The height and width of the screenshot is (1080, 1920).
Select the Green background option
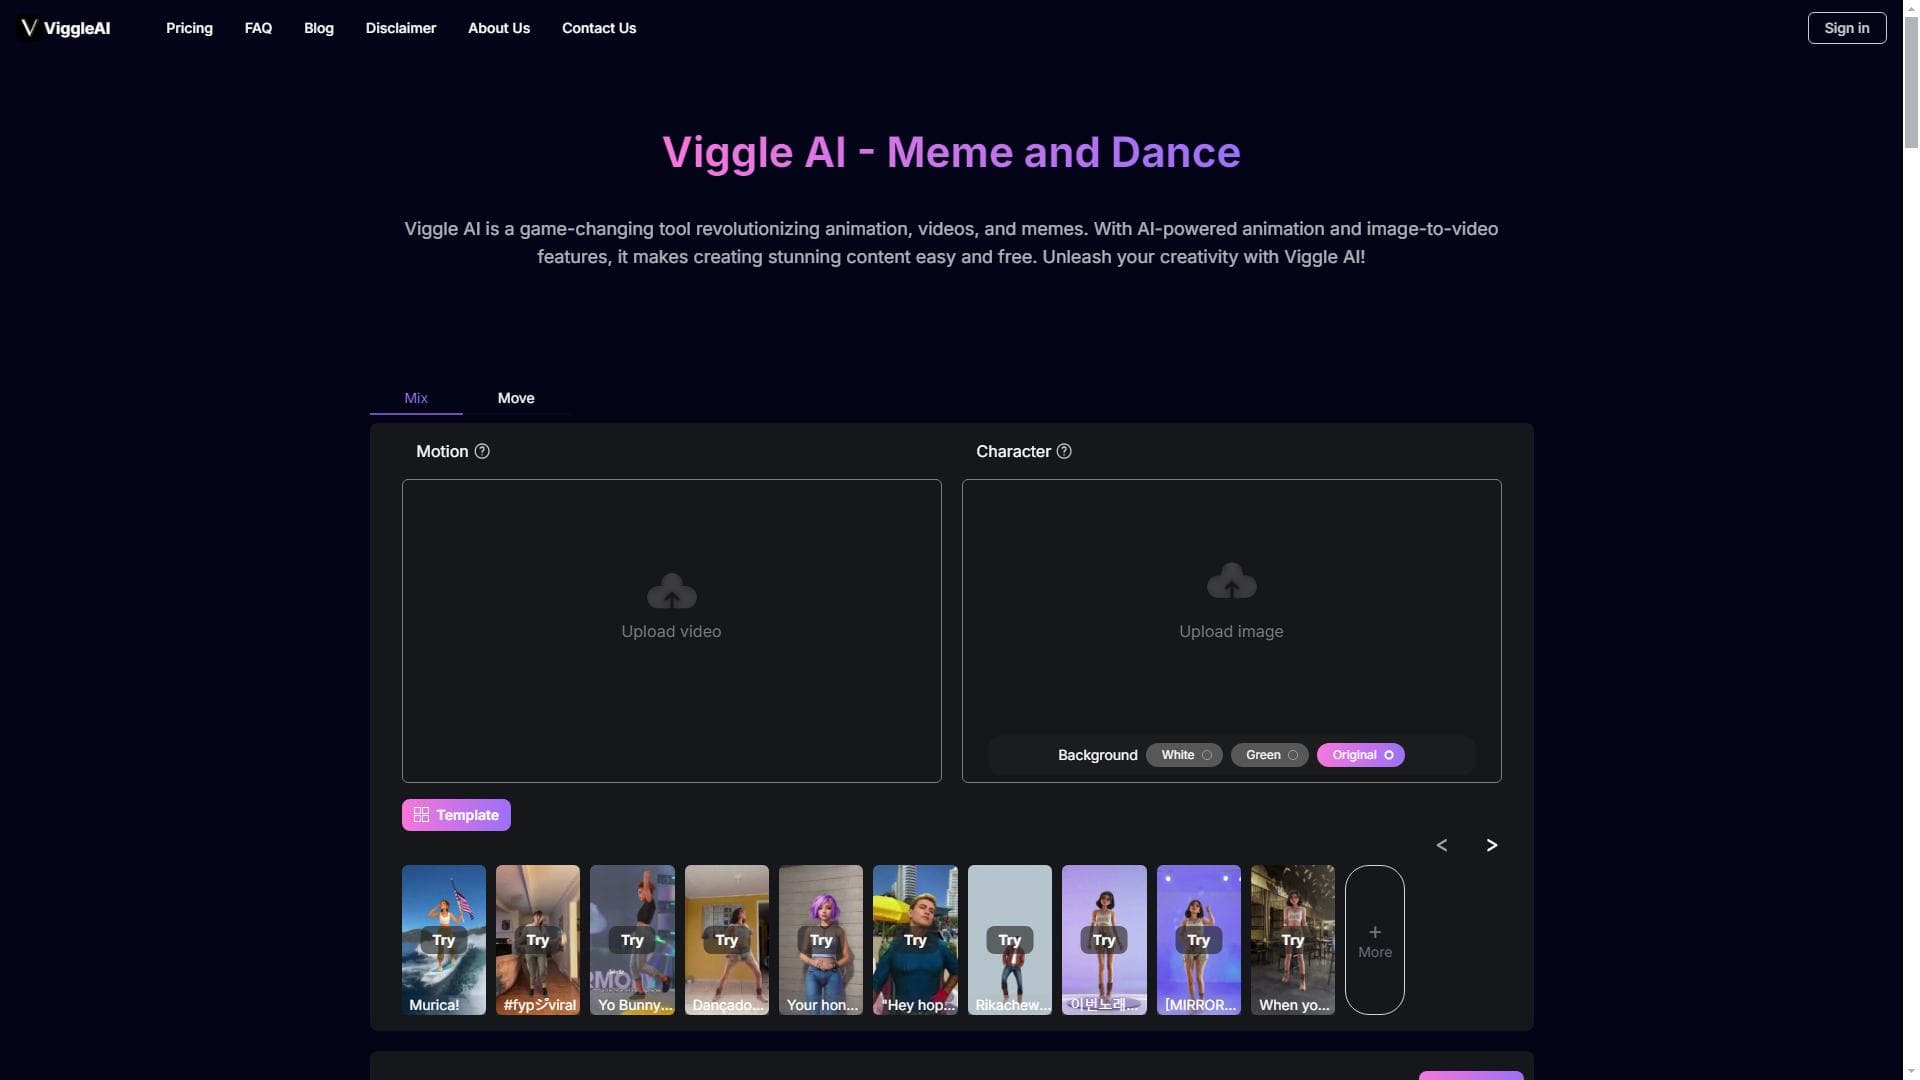1269,755
